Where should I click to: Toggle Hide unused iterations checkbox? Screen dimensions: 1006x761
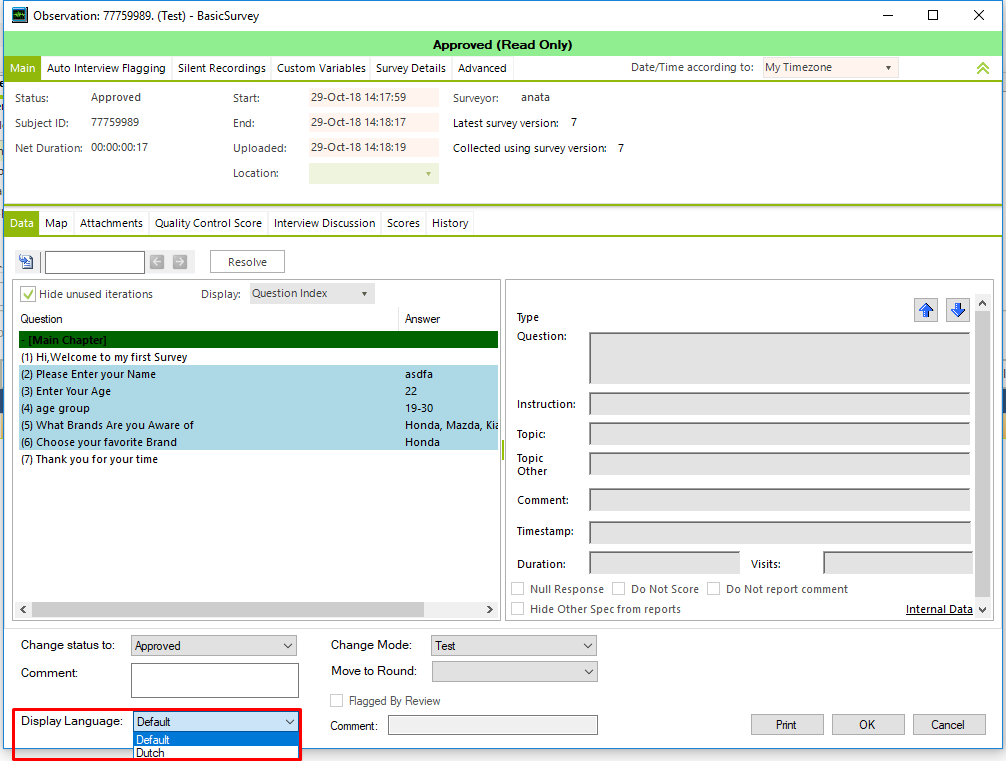point(28,294)
